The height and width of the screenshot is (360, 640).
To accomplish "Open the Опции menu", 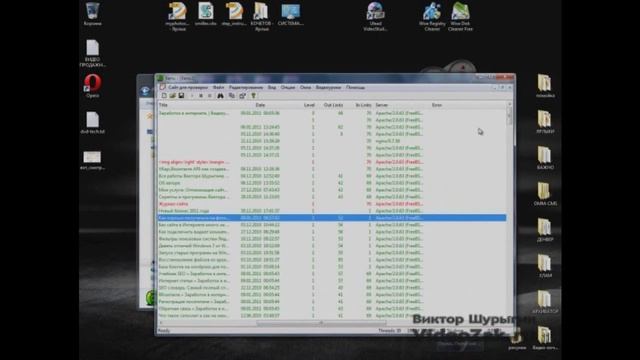I will (288, 87).
